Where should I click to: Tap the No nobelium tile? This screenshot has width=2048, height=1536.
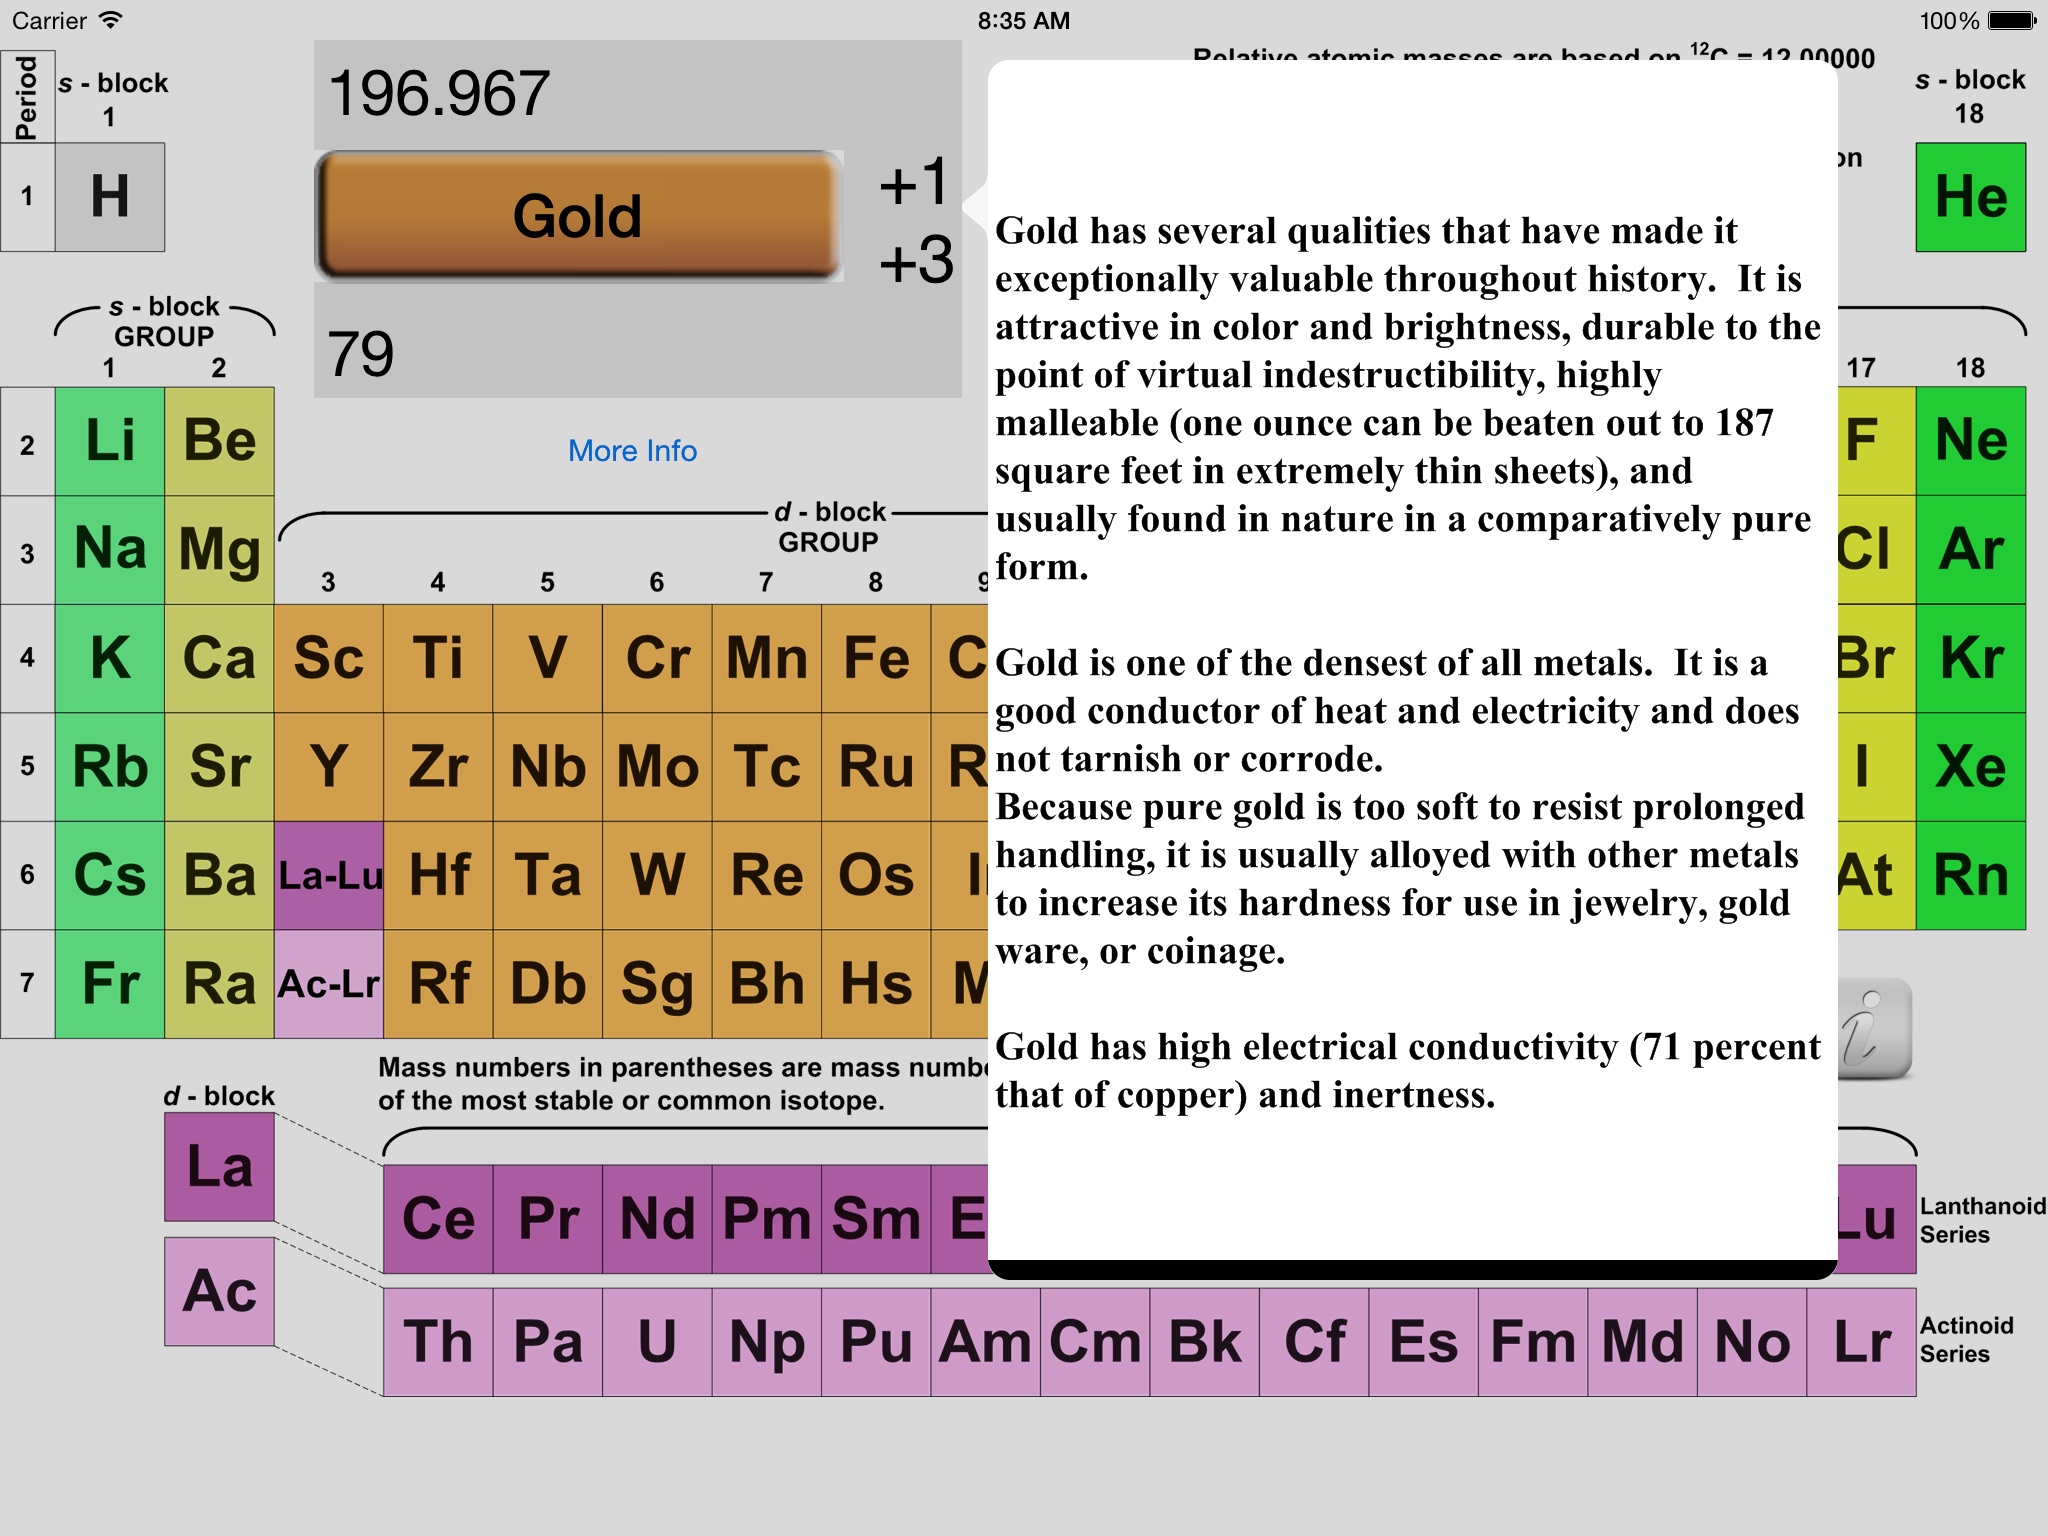pyautogui.click(x=1752, y=1342)
